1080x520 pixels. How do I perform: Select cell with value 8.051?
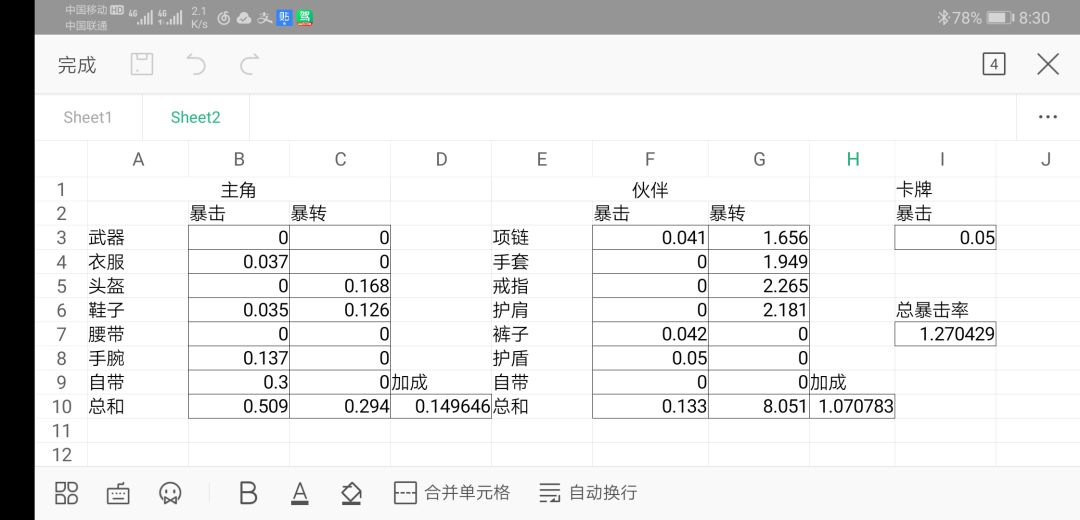click(x=759, y=406)
